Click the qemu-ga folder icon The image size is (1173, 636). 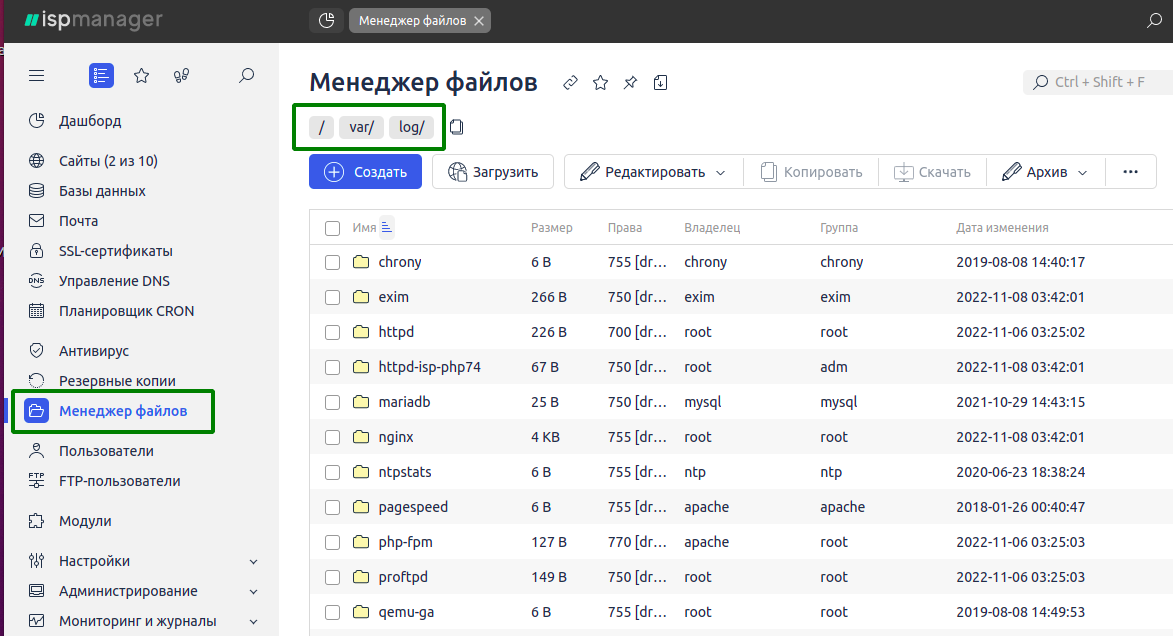pyautogui.click(x=361, y=612)
